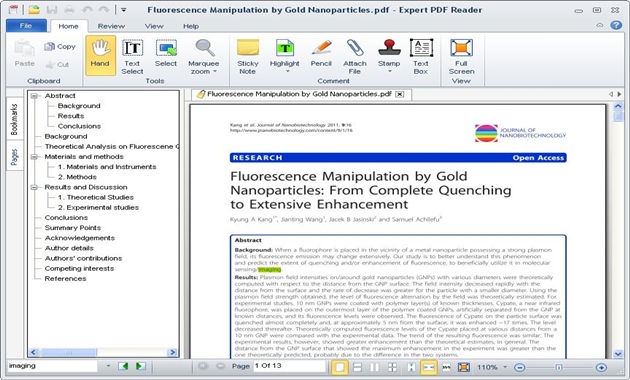Click the fit page height icon in status bar
This screenshot has width=630, height=380.
411,367
